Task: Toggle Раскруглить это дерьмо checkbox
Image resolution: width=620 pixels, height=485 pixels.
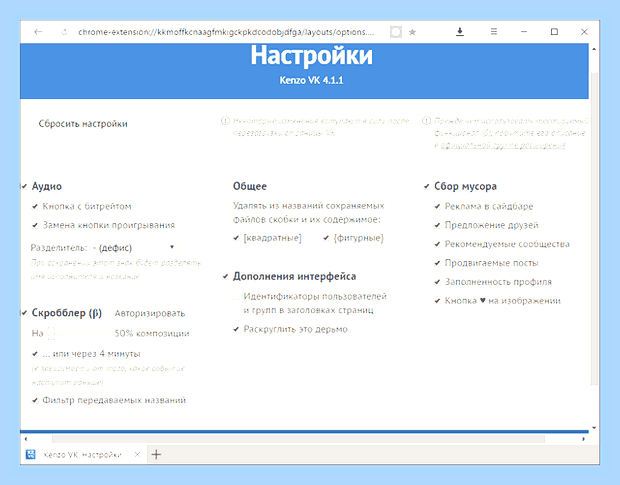Action: (x=236, y=329)
